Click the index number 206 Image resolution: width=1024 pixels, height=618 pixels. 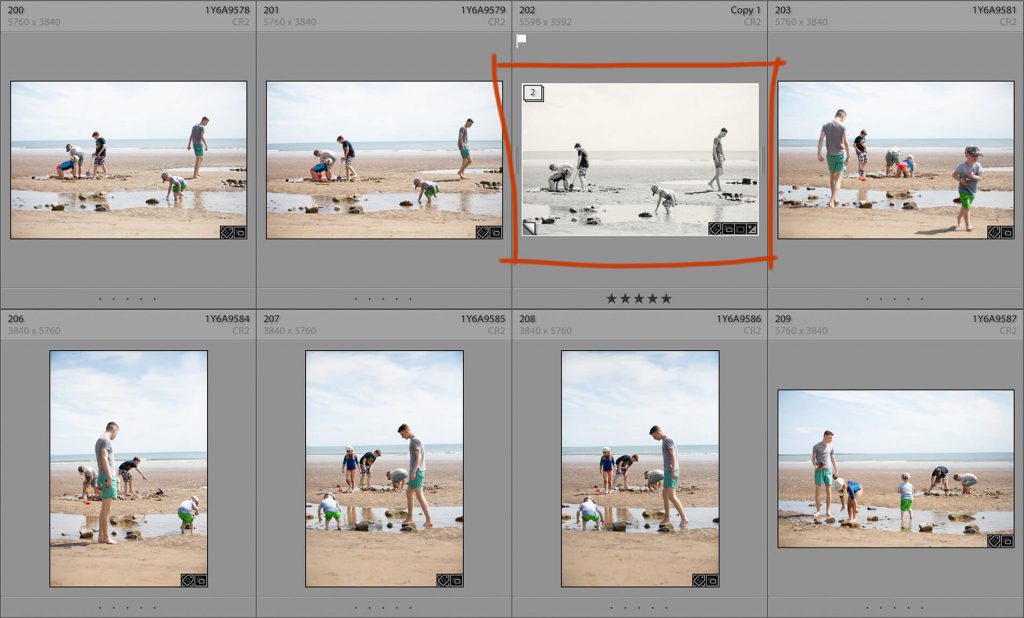point(16,319)
